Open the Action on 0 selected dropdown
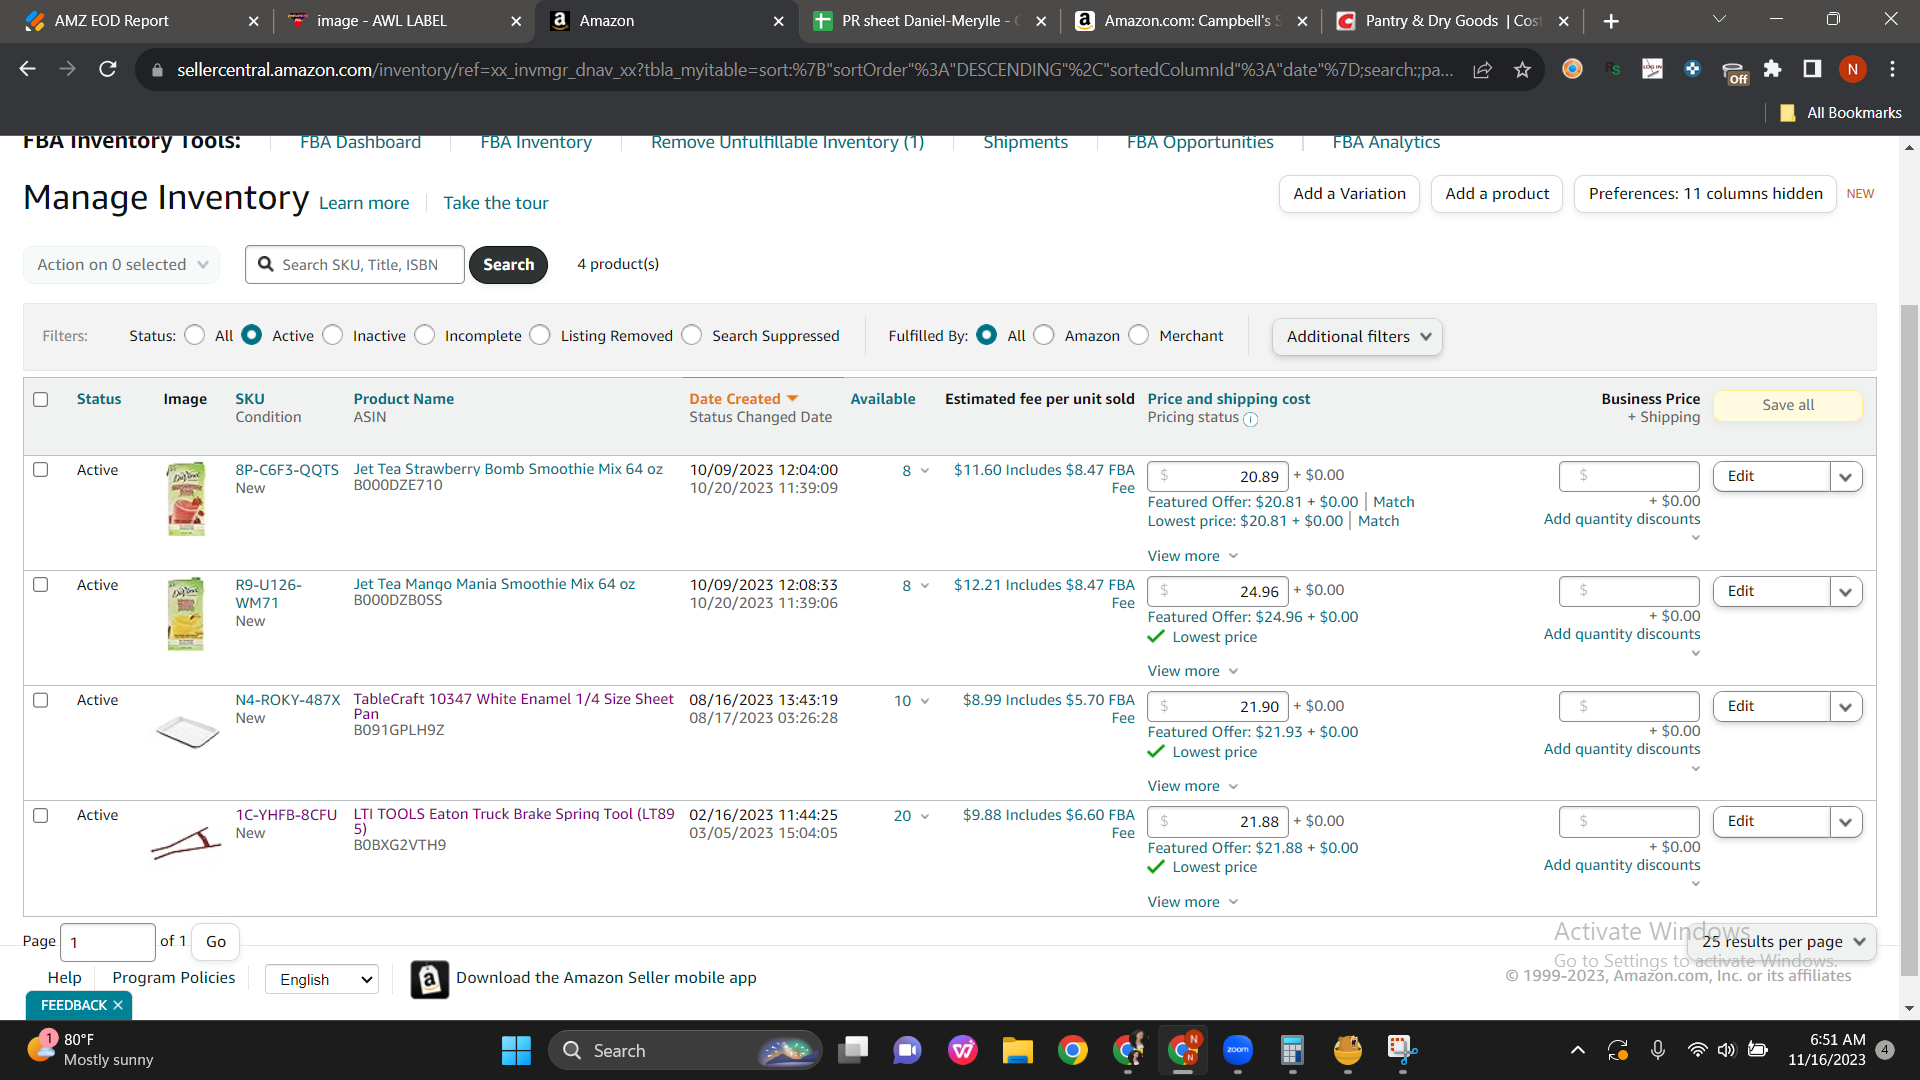Screen dimensions: 1920x1080 tap(122, 265)
